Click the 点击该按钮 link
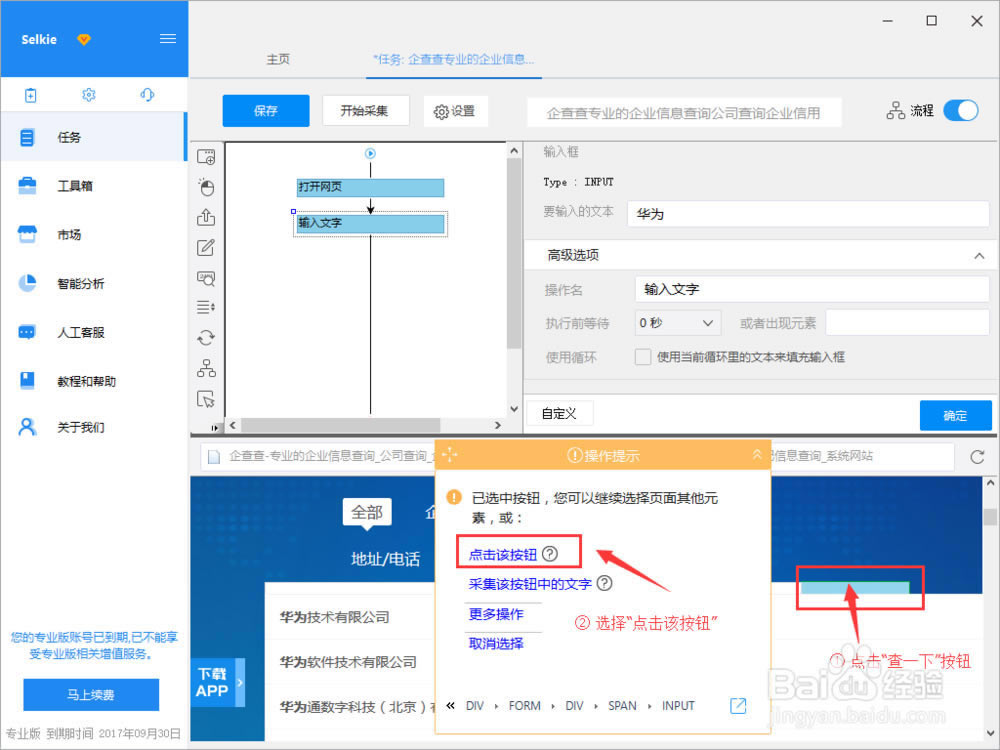Screen dimensions: 1000x750 (503, 554)
